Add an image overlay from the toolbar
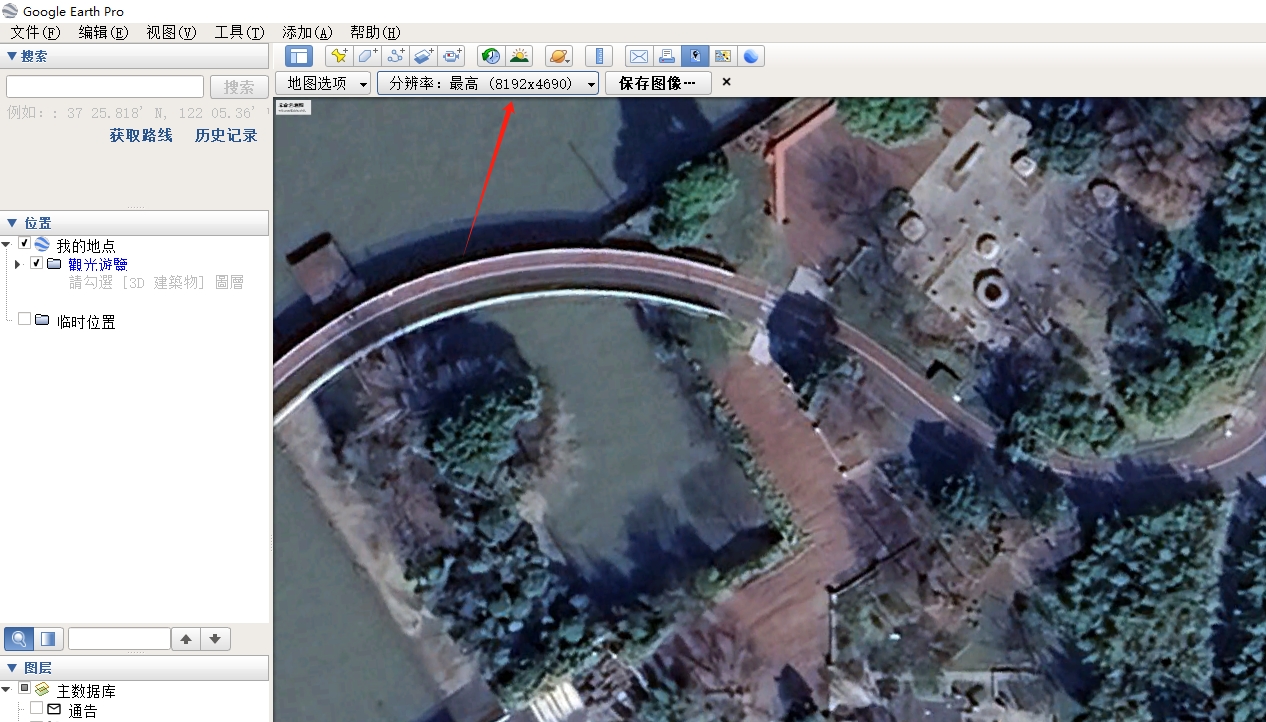1266x722 pixels. [x=423, y=56]
